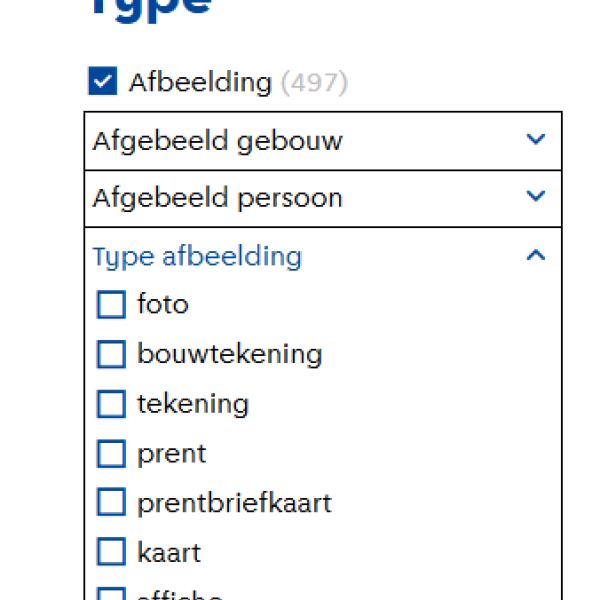The height and width of the screenshot is (600, 600).
Task: Select the prent checkbox
Action: click(111, 453)
